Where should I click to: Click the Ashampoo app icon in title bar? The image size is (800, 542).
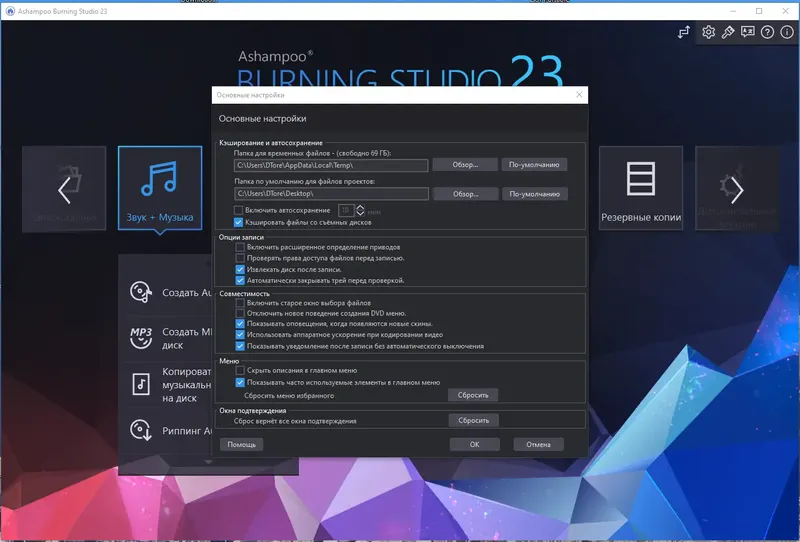(x=10, y=11)
